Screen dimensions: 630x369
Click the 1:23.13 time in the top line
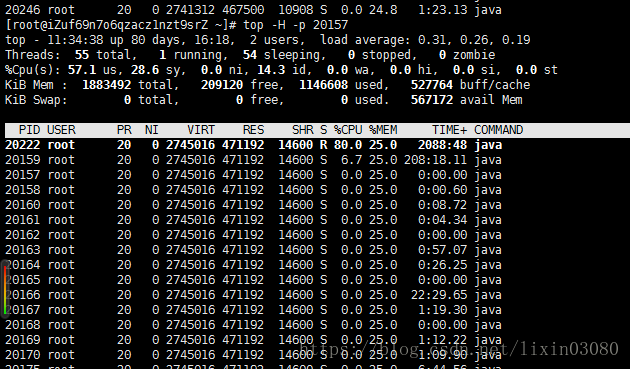tap(442, 10)
